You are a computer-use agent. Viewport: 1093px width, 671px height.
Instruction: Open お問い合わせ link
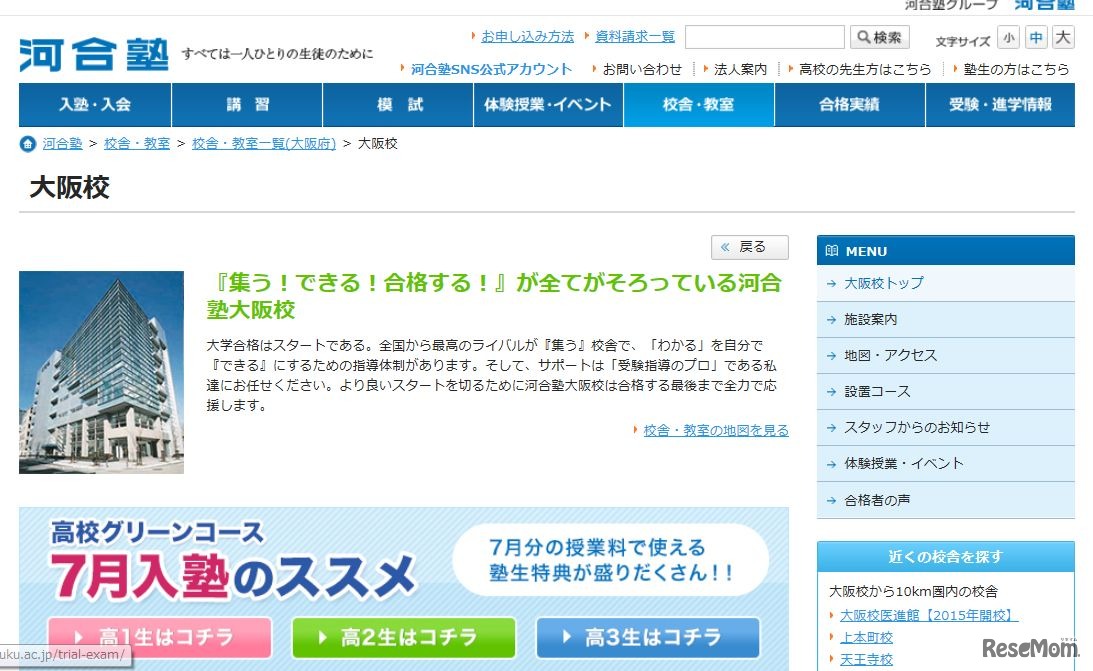(642, 69)
